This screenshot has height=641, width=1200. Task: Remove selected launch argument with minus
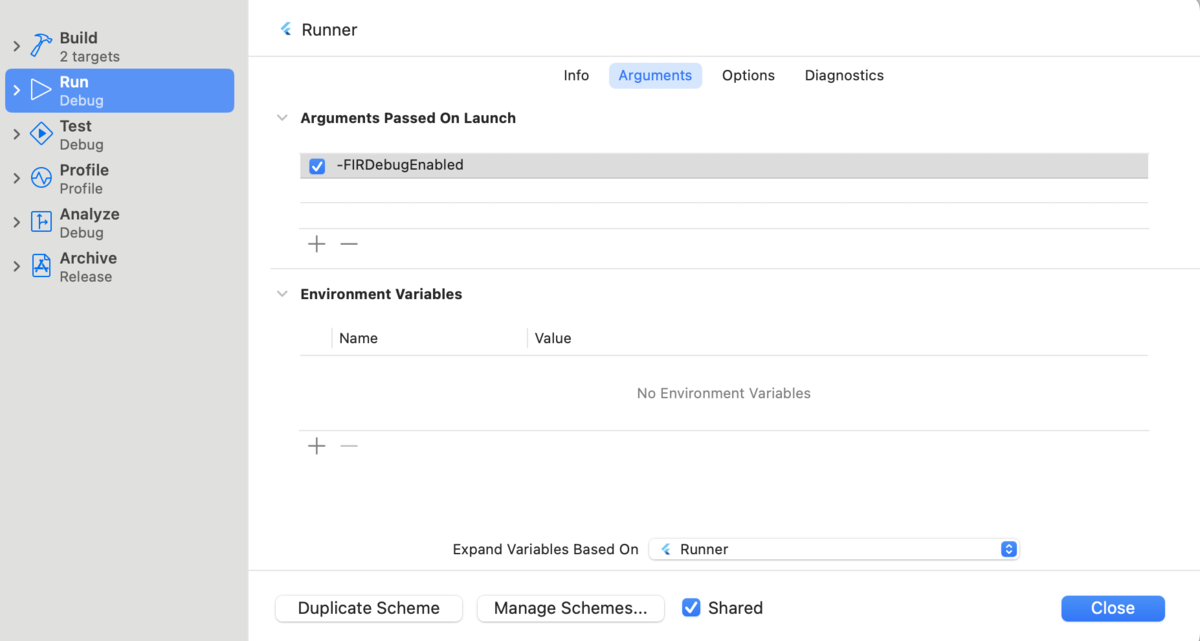pyautogui.click(x=349, y=244)
